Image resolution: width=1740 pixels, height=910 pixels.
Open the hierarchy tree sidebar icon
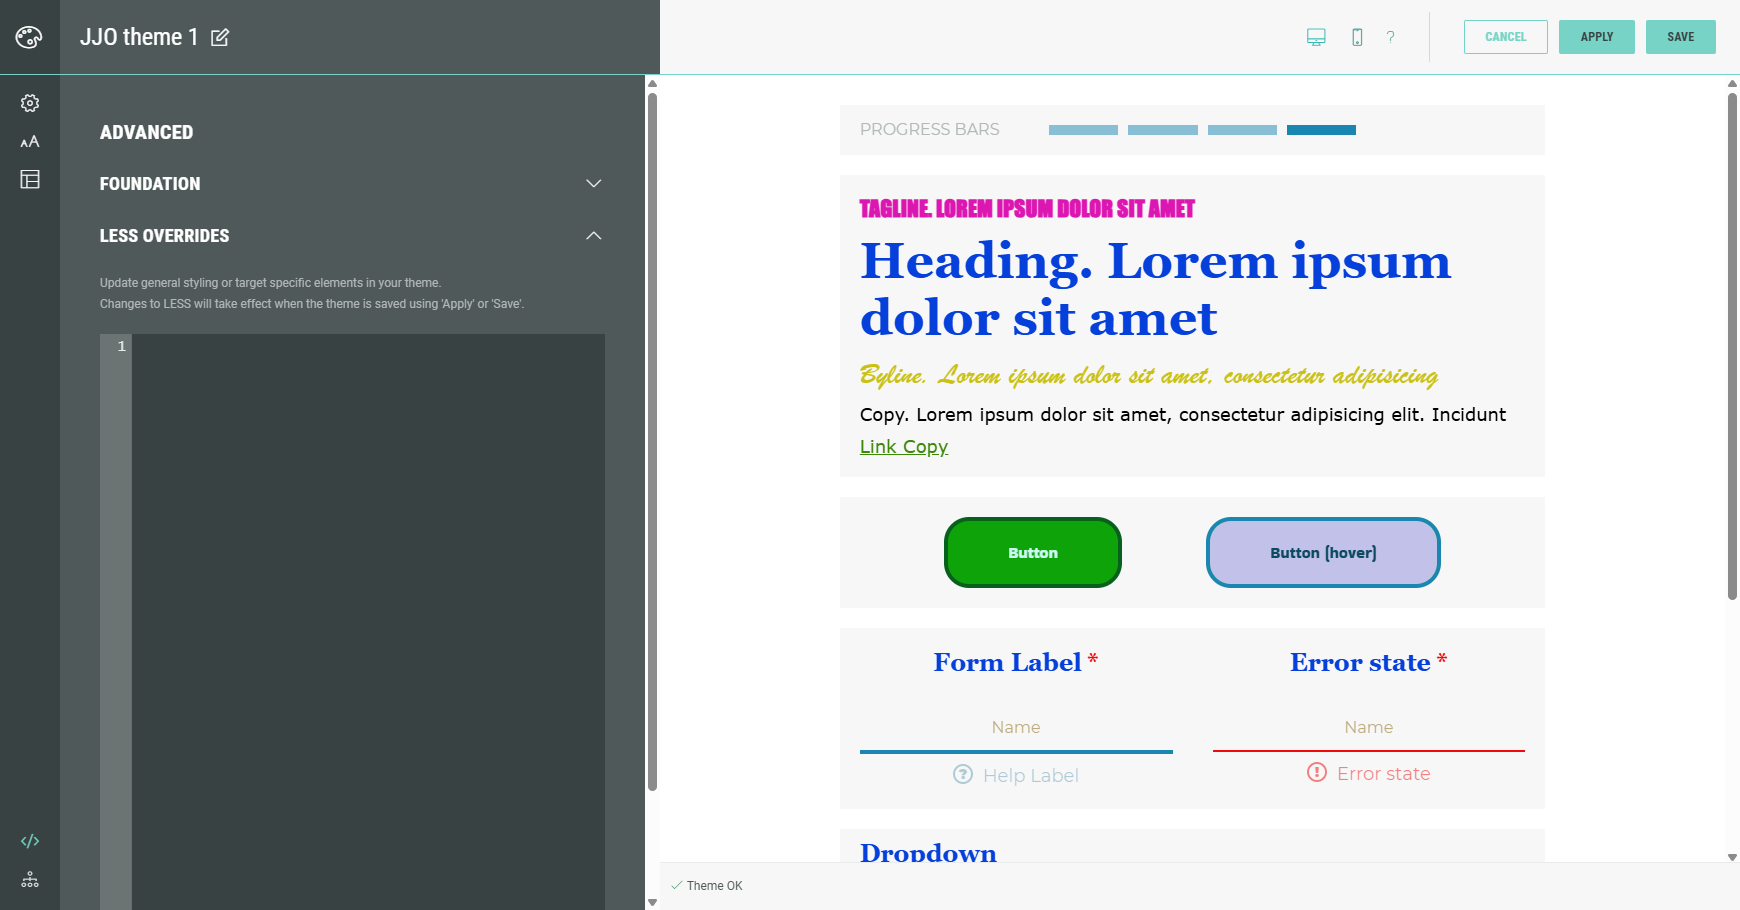pyautogui.click(x=30, y=880)
